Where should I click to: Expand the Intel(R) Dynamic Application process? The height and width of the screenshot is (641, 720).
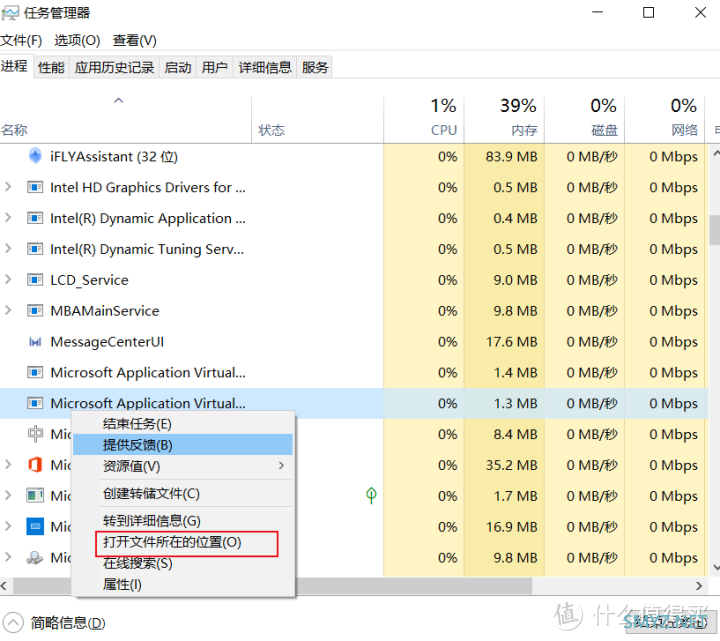(8, 218)
